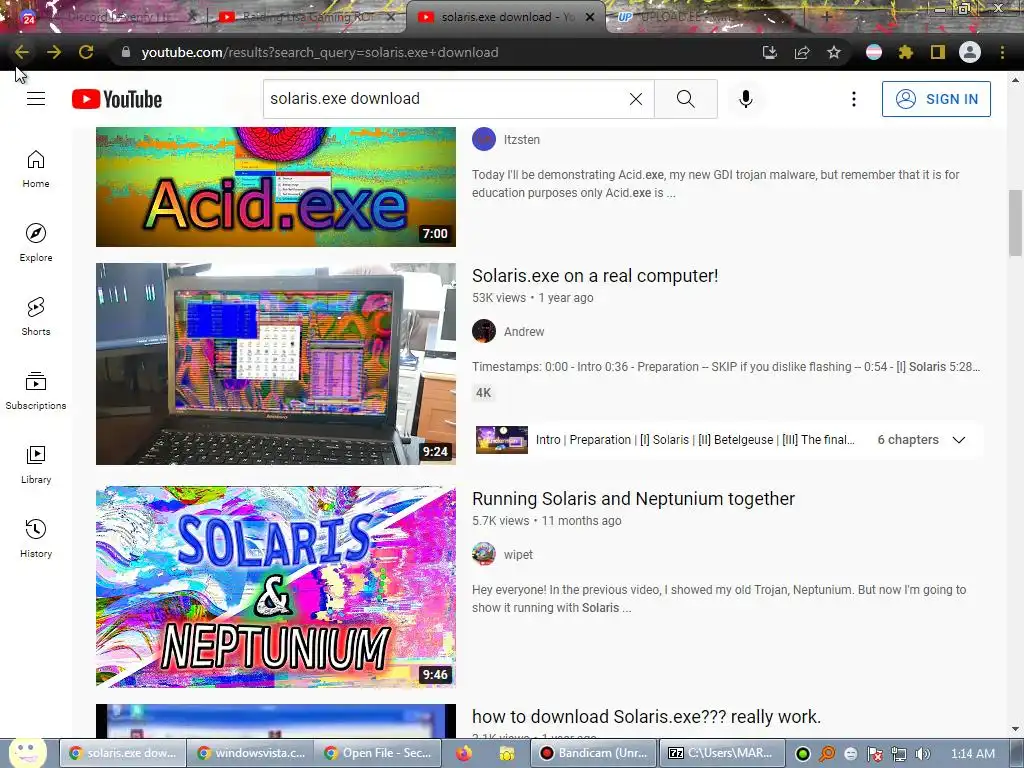Click the laptop Solaris video thumbnail
The image size is (1024, 768).
(276, 364)
